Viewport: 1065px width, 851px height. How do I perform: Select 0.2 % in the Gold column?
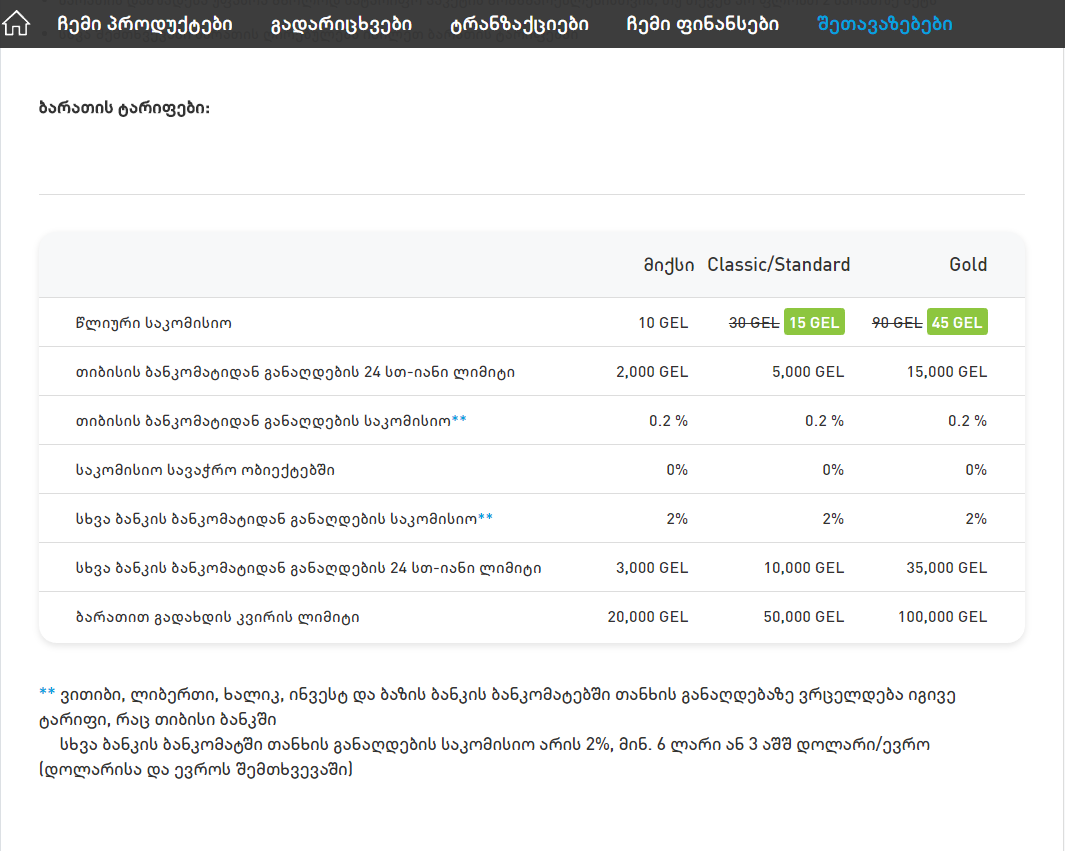[x=967, y=421]
